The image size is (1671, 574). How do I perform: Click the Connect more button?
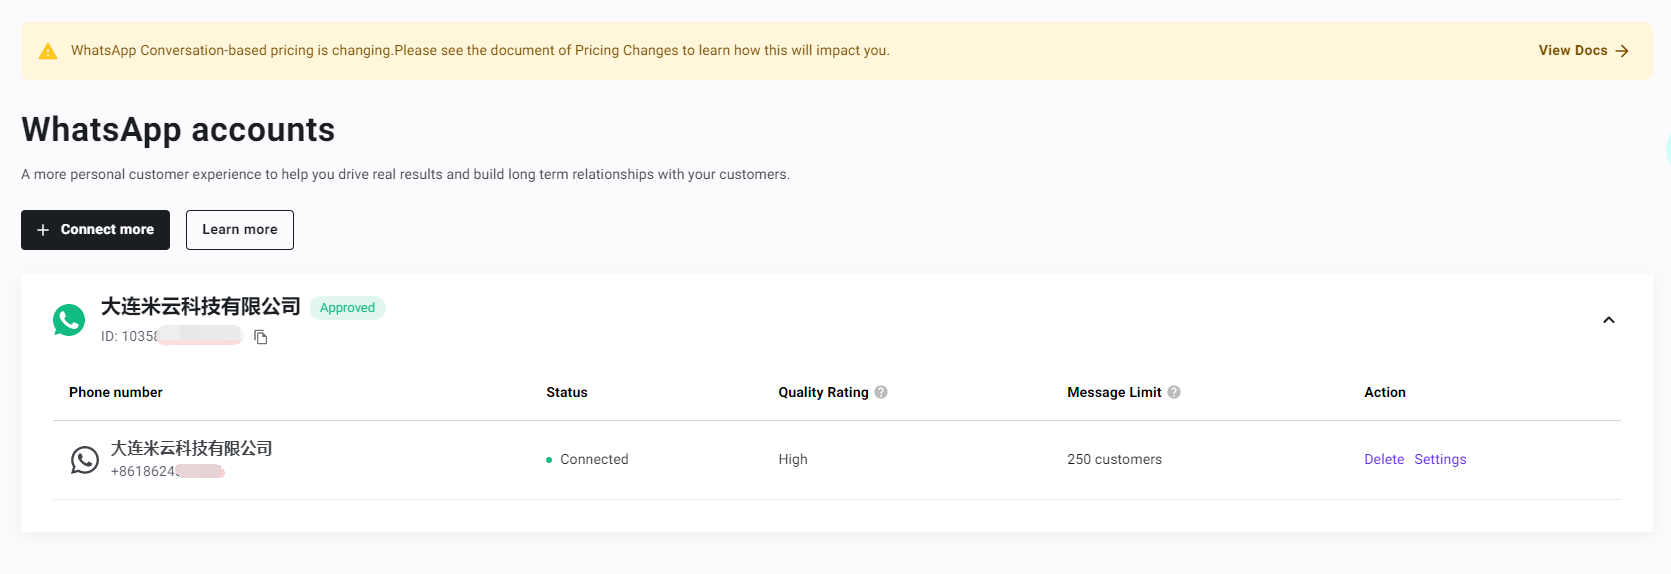(95, 230)
